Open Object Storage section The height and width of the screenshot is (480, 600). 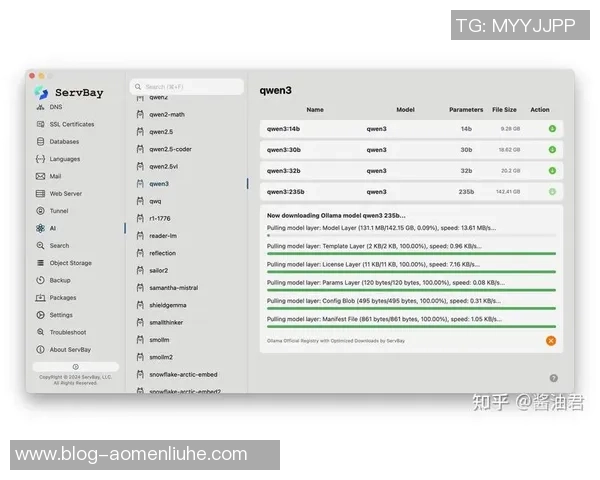pos(70,263)
